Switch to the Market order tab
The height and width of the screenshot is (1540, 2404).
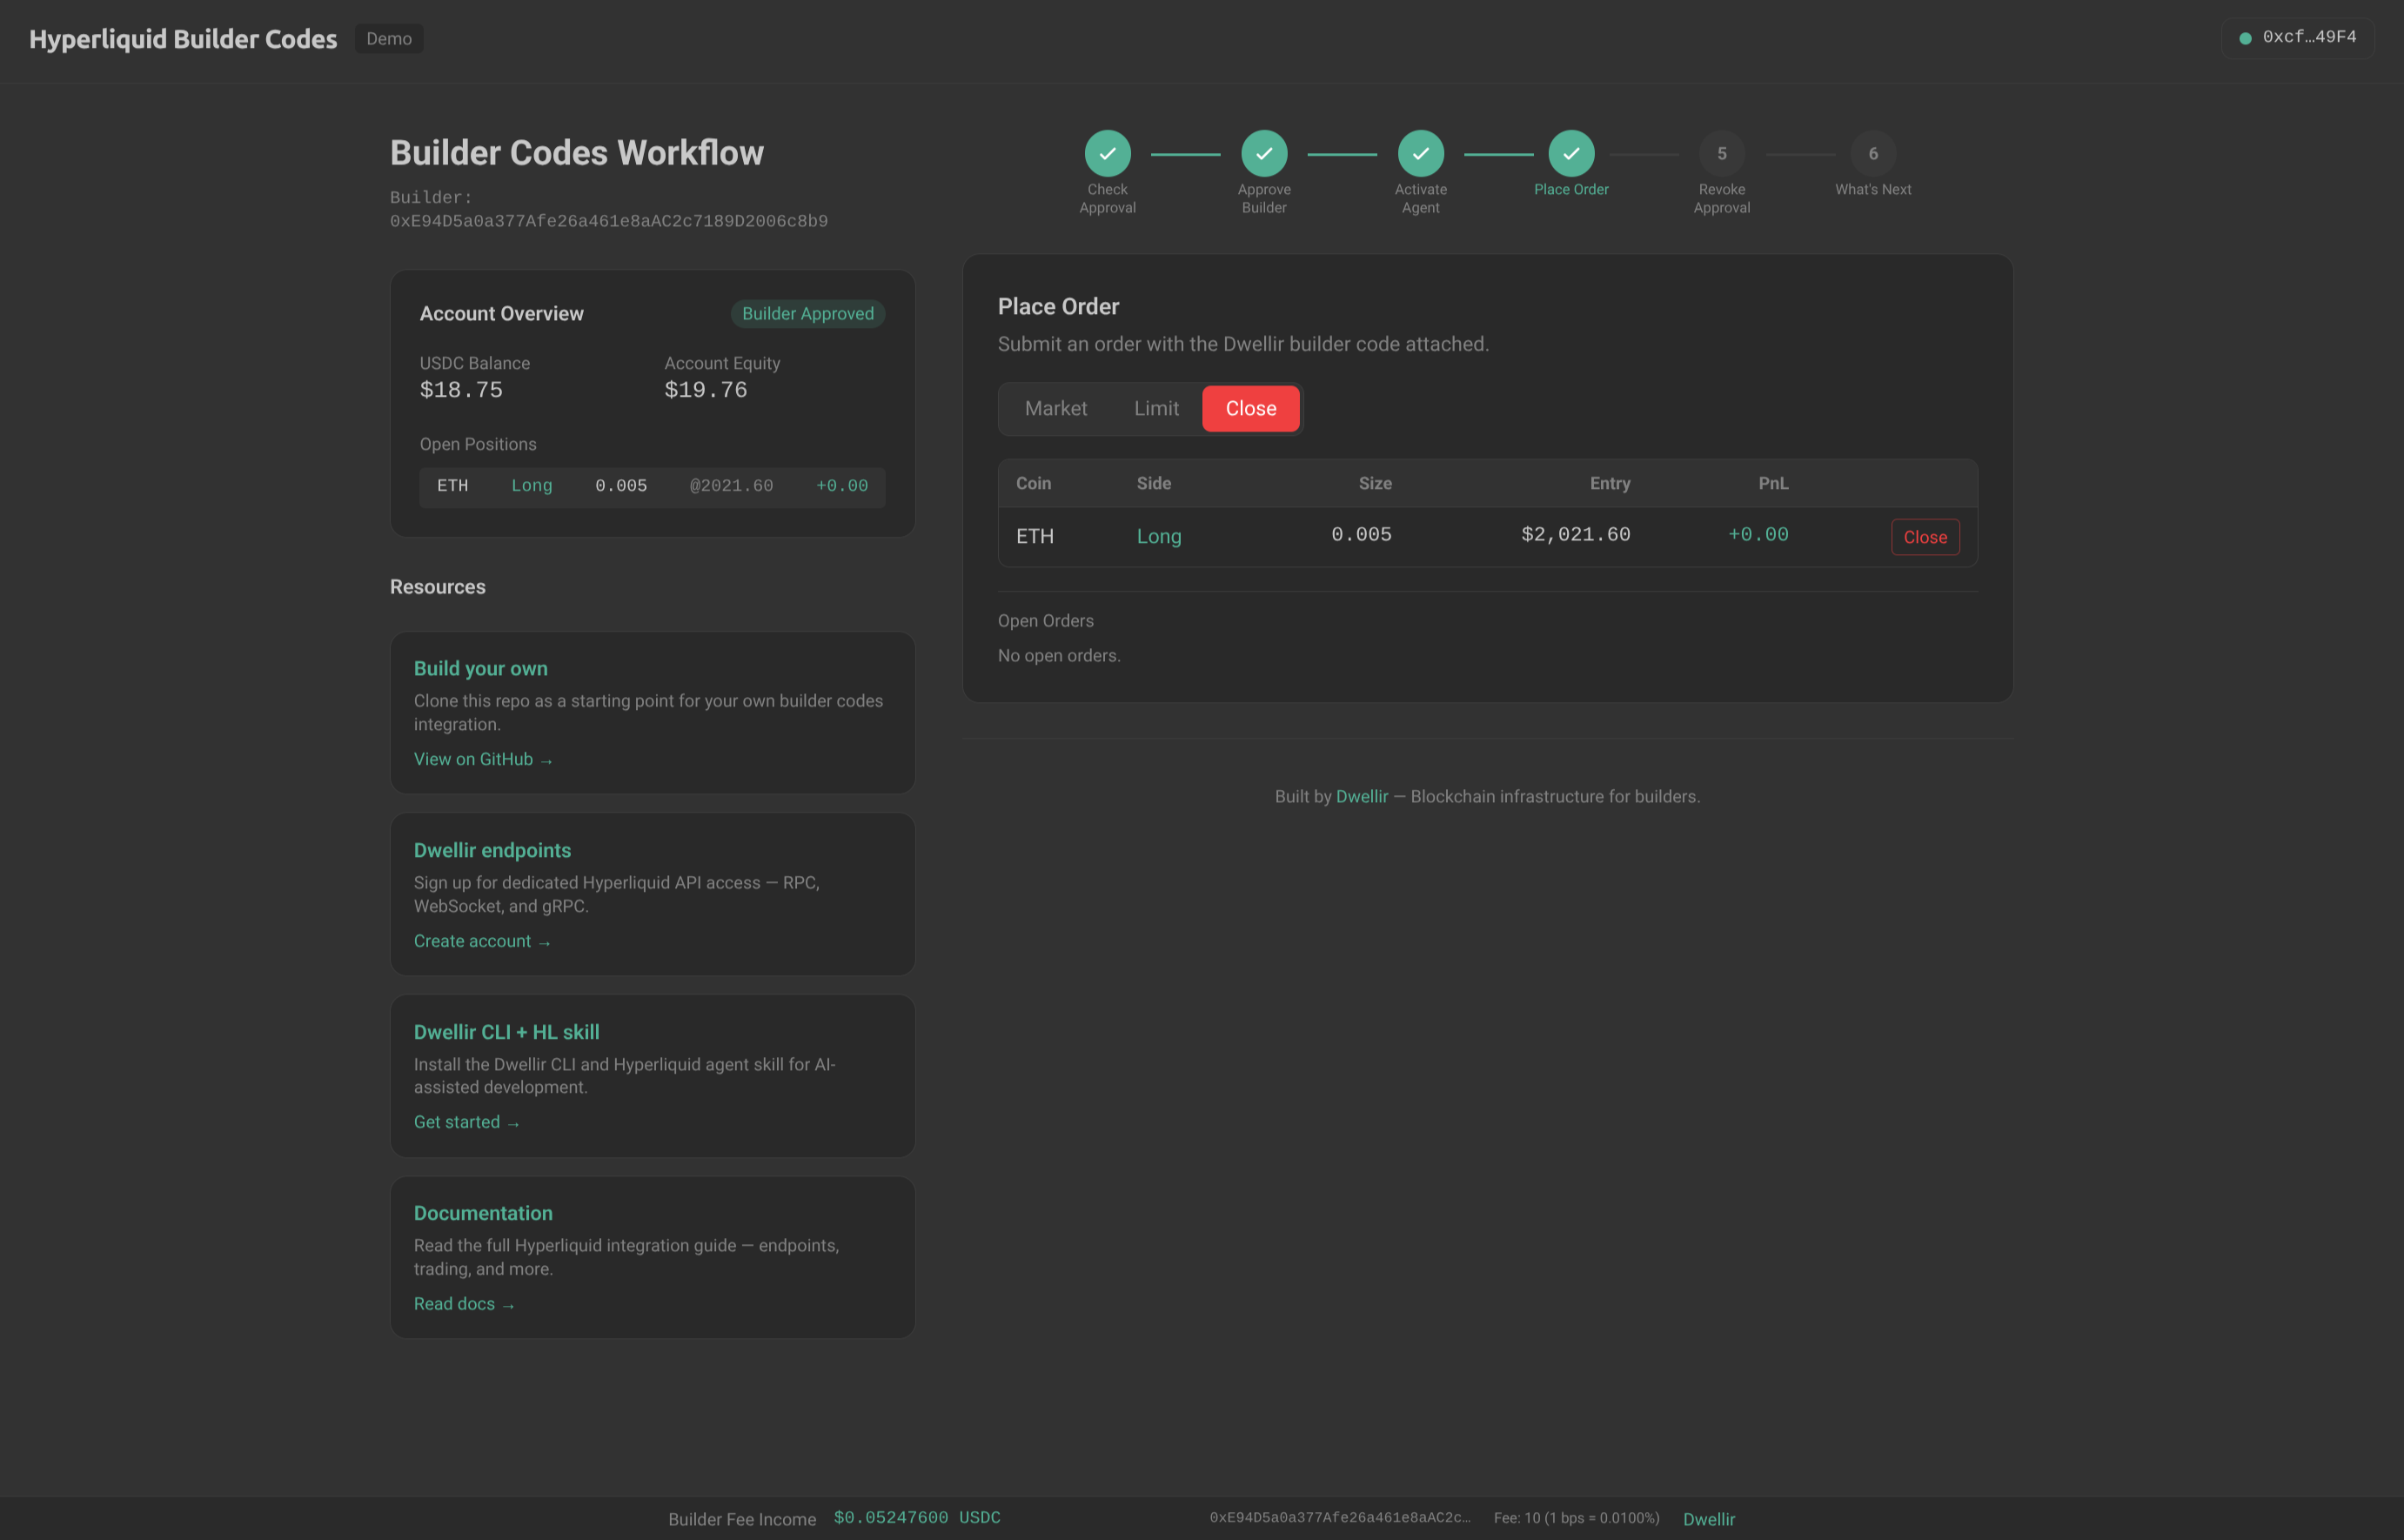pyautogui.click(x=1056, y=408)
